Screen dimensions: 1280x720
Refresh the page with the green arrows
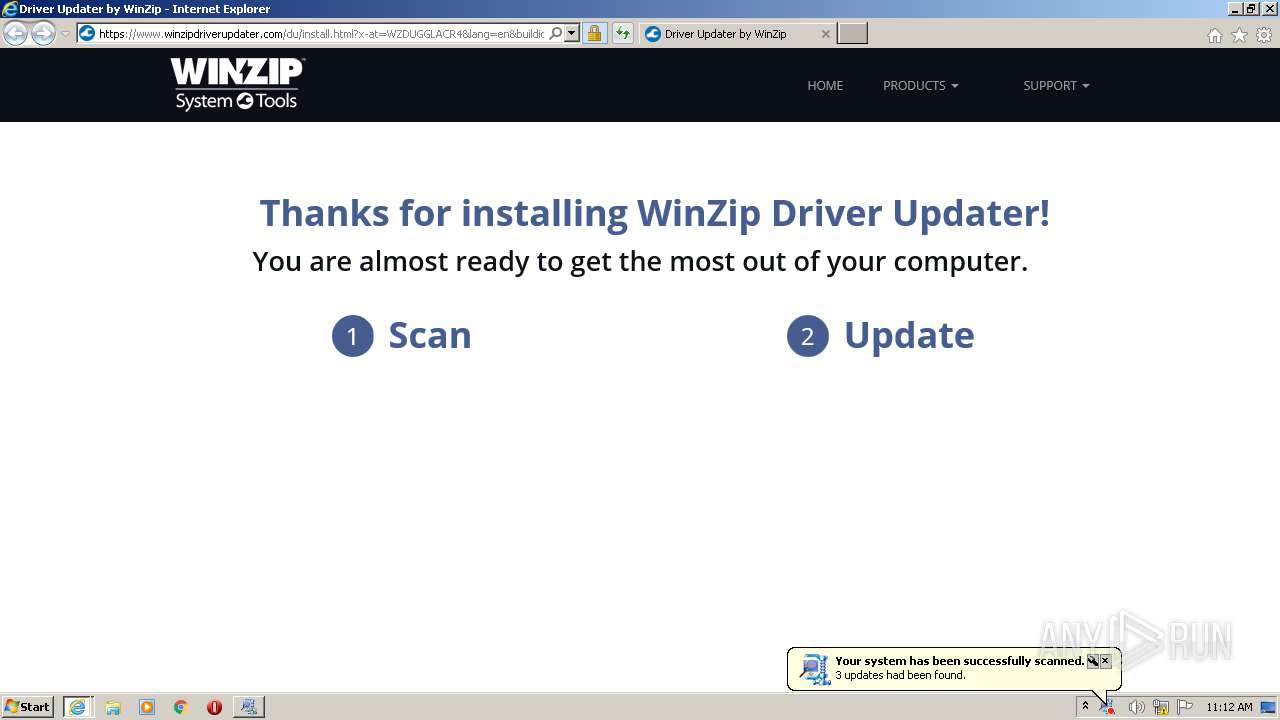click(622, 33)
